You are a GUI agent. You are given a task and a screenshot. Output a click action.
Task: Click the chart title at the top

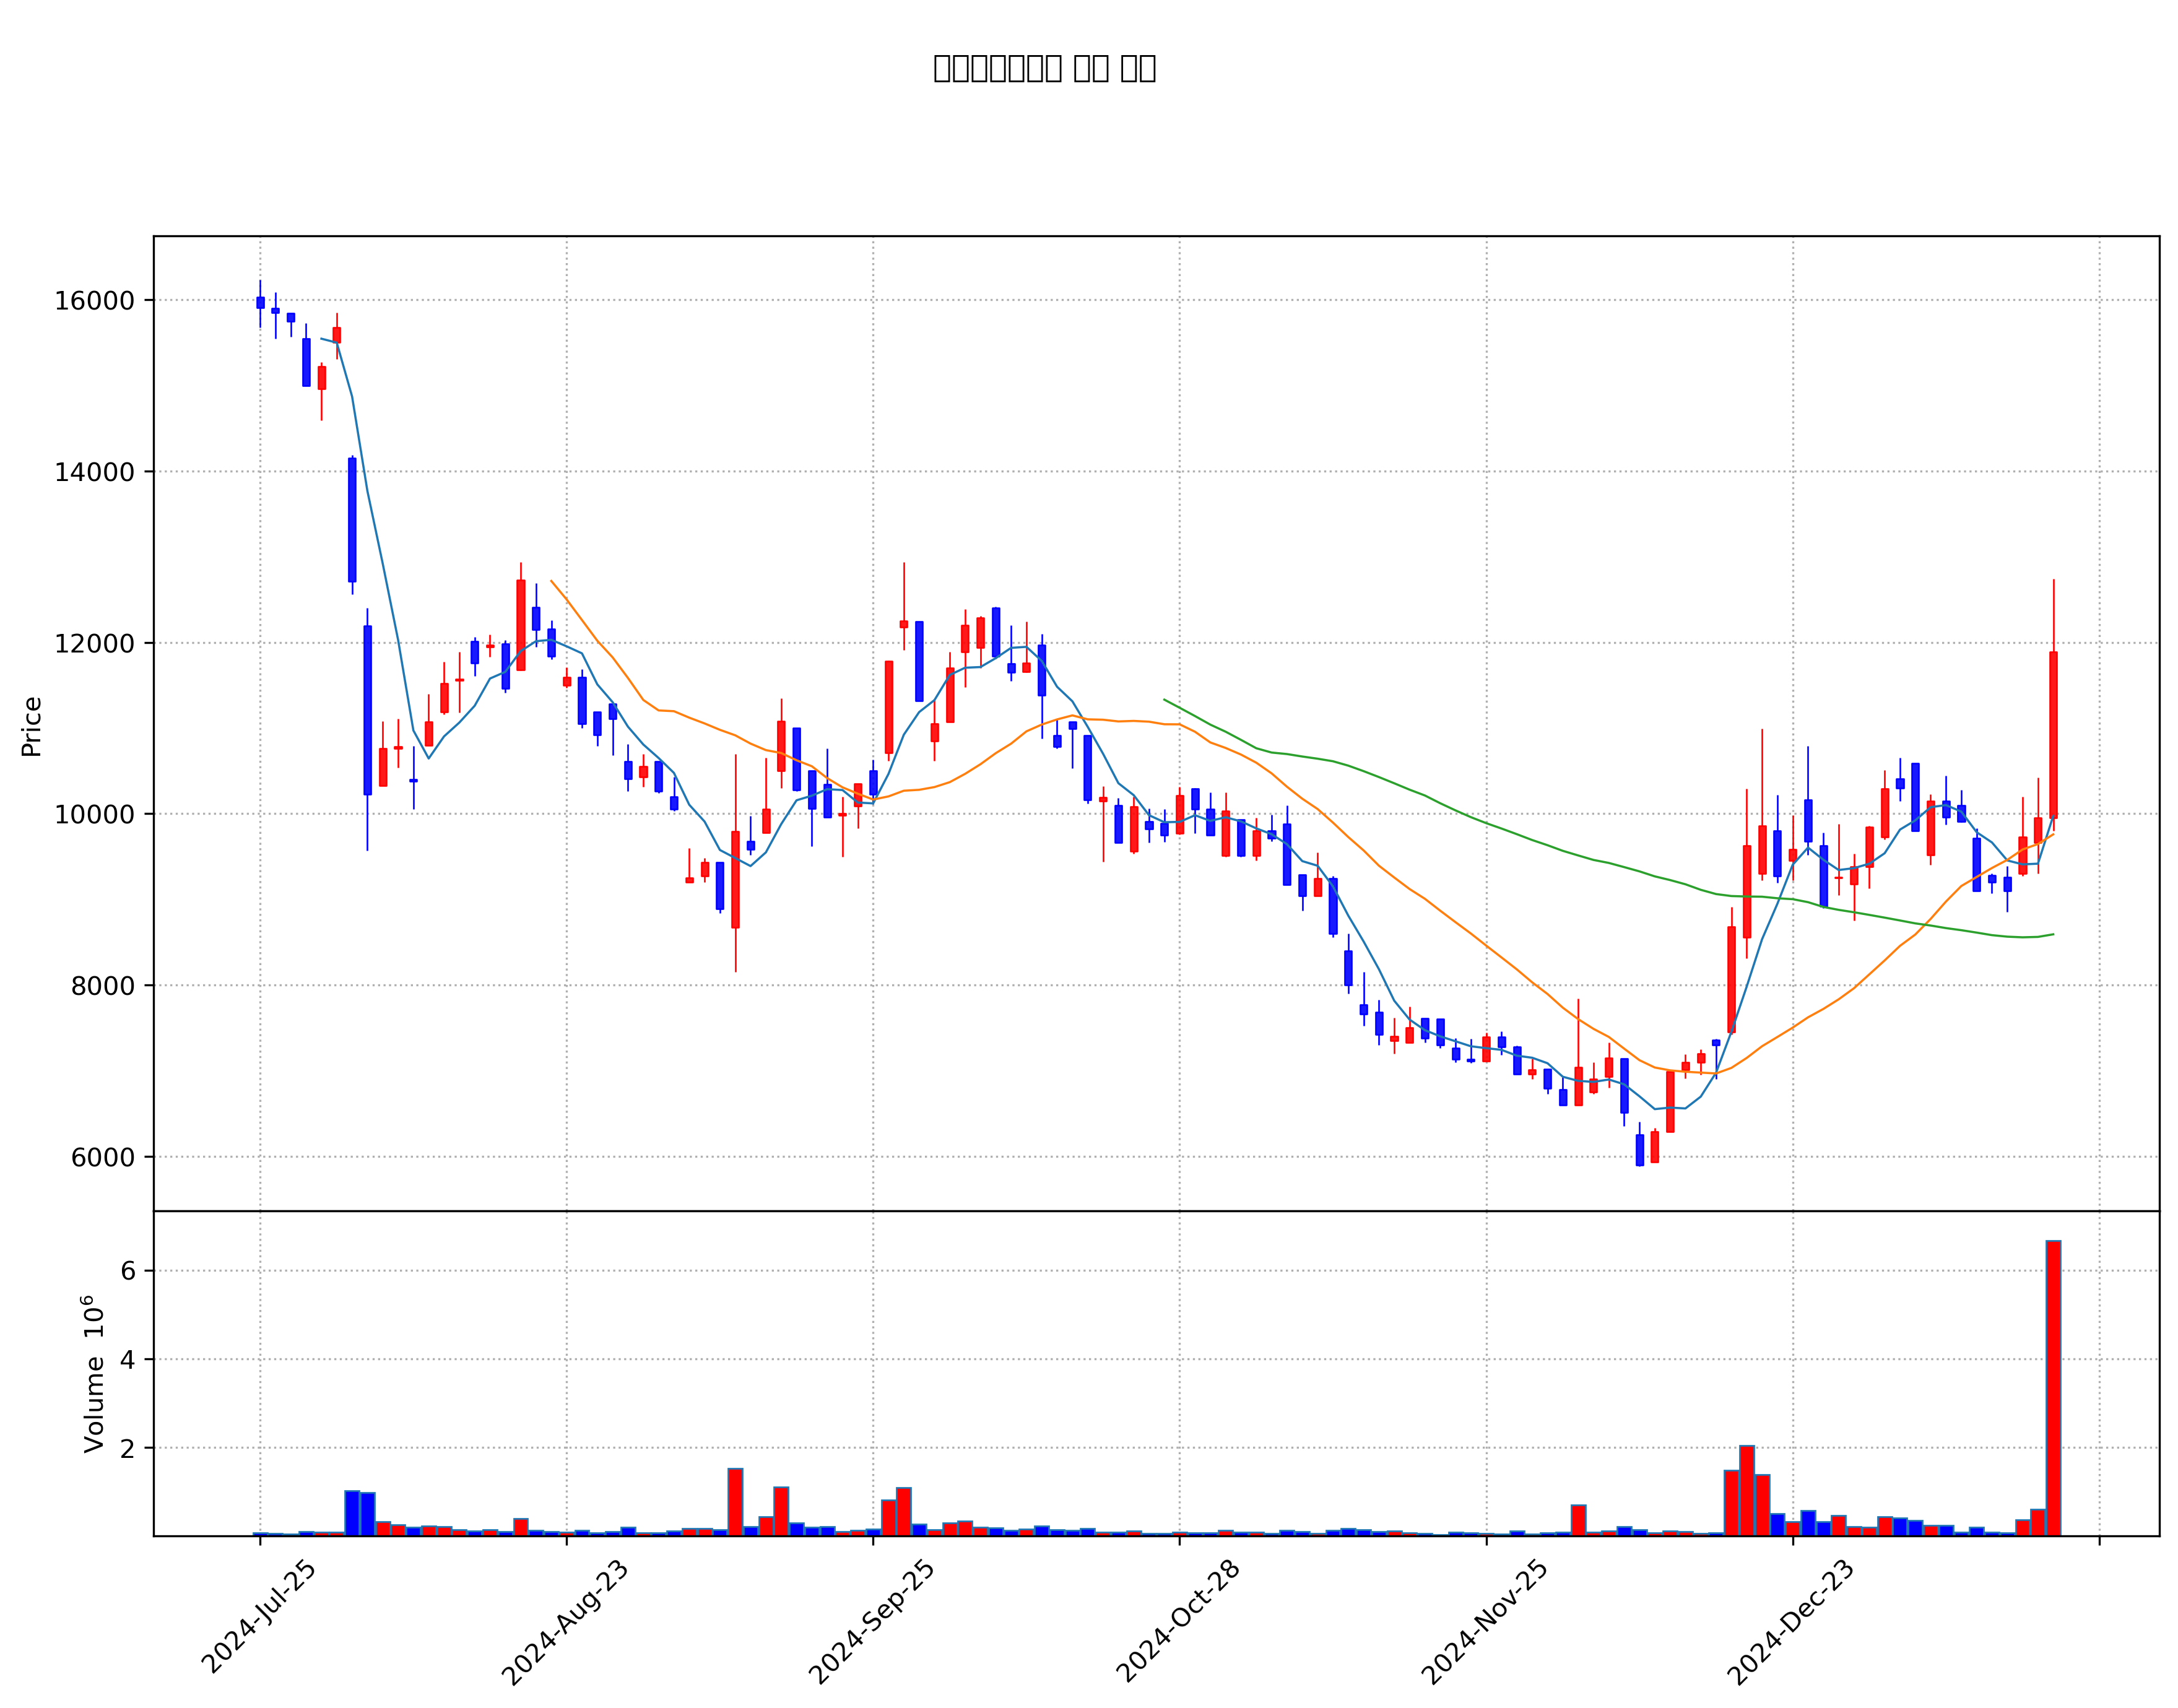tap(1044, 68)
